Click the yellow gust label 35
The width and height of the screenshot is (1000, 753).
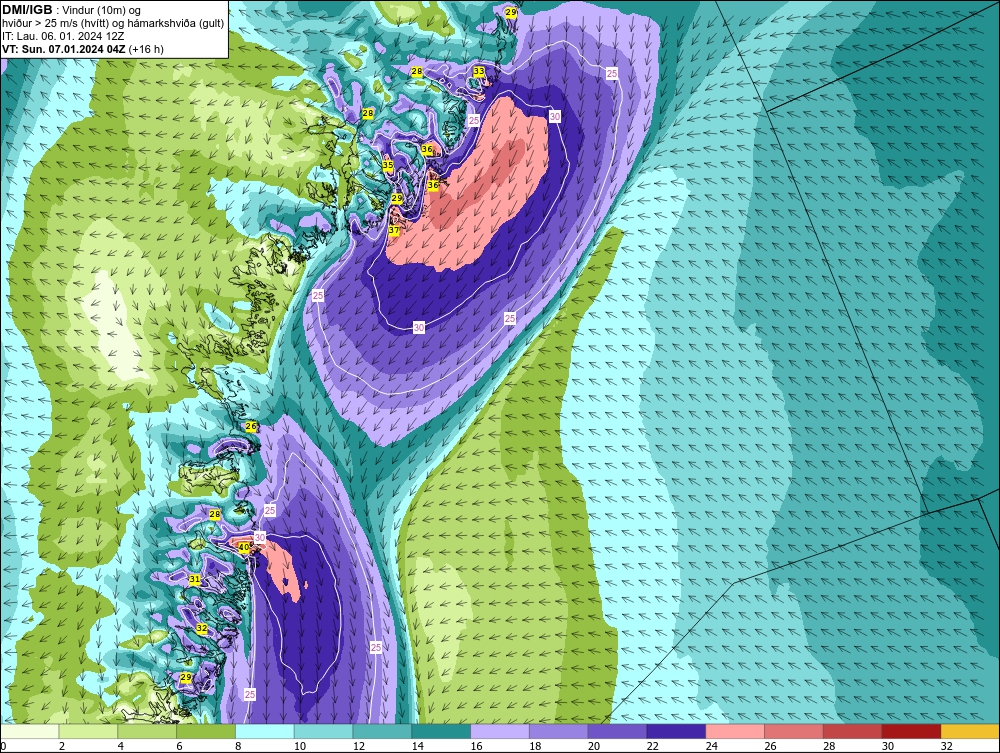click(388, 165)
